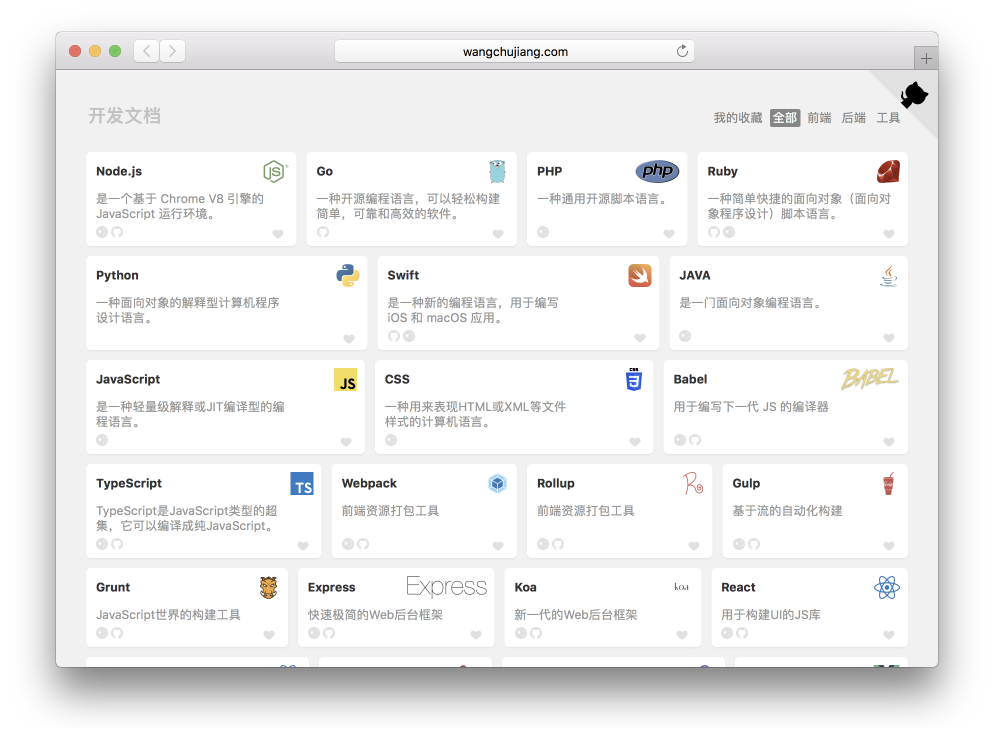Viewport: 994px width, 747px height.
Task: Select the 全部 filter tab
Action: coord(785,118)
